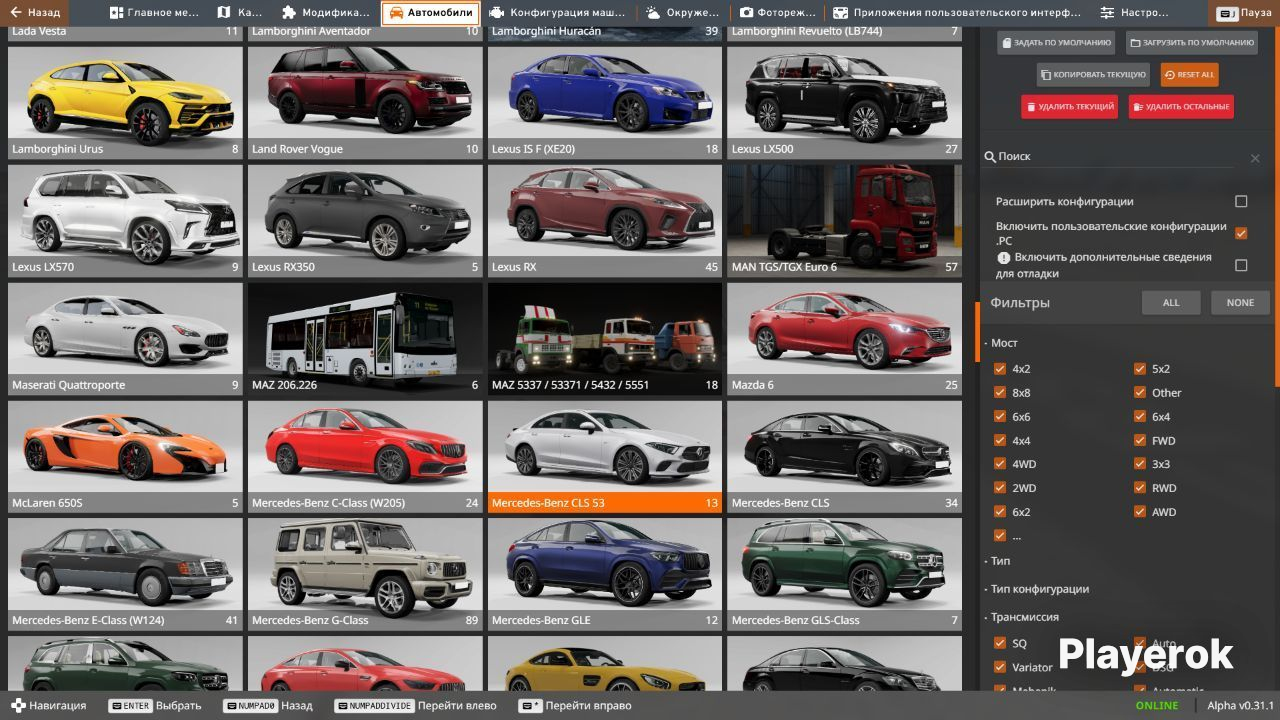Click the Копировать текущую button
This screenshot has height=720, width=1280.
(x=1093, y=75)
